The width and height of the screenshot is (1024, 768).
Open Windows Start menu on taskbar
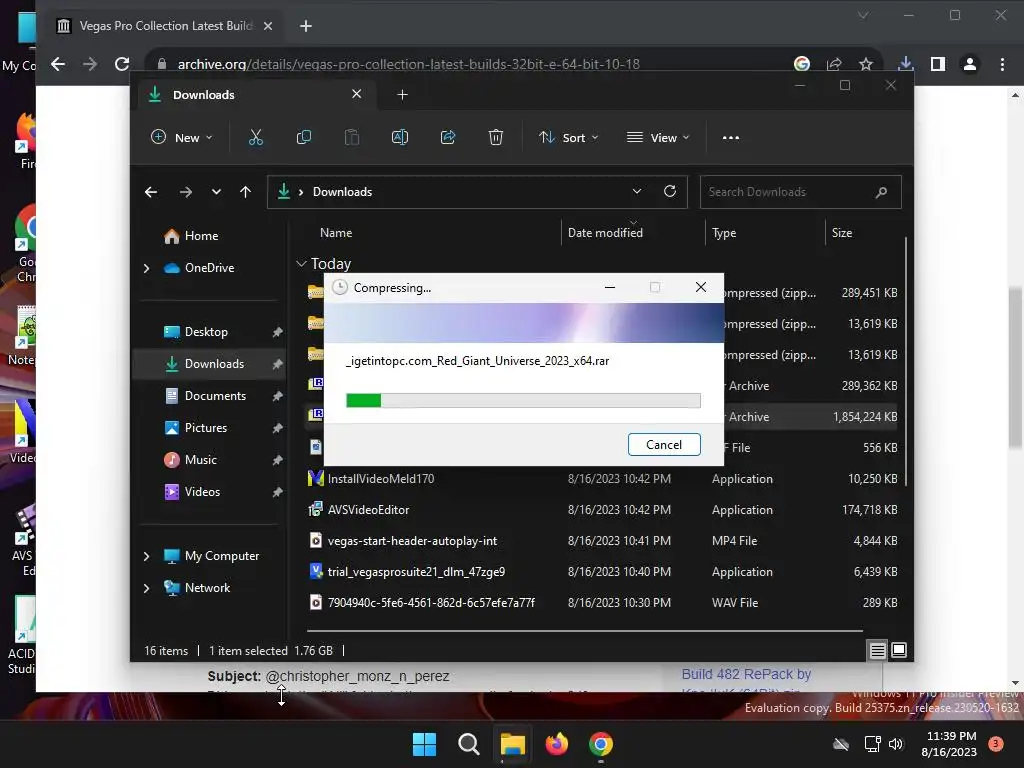click(x=424, y=744)
